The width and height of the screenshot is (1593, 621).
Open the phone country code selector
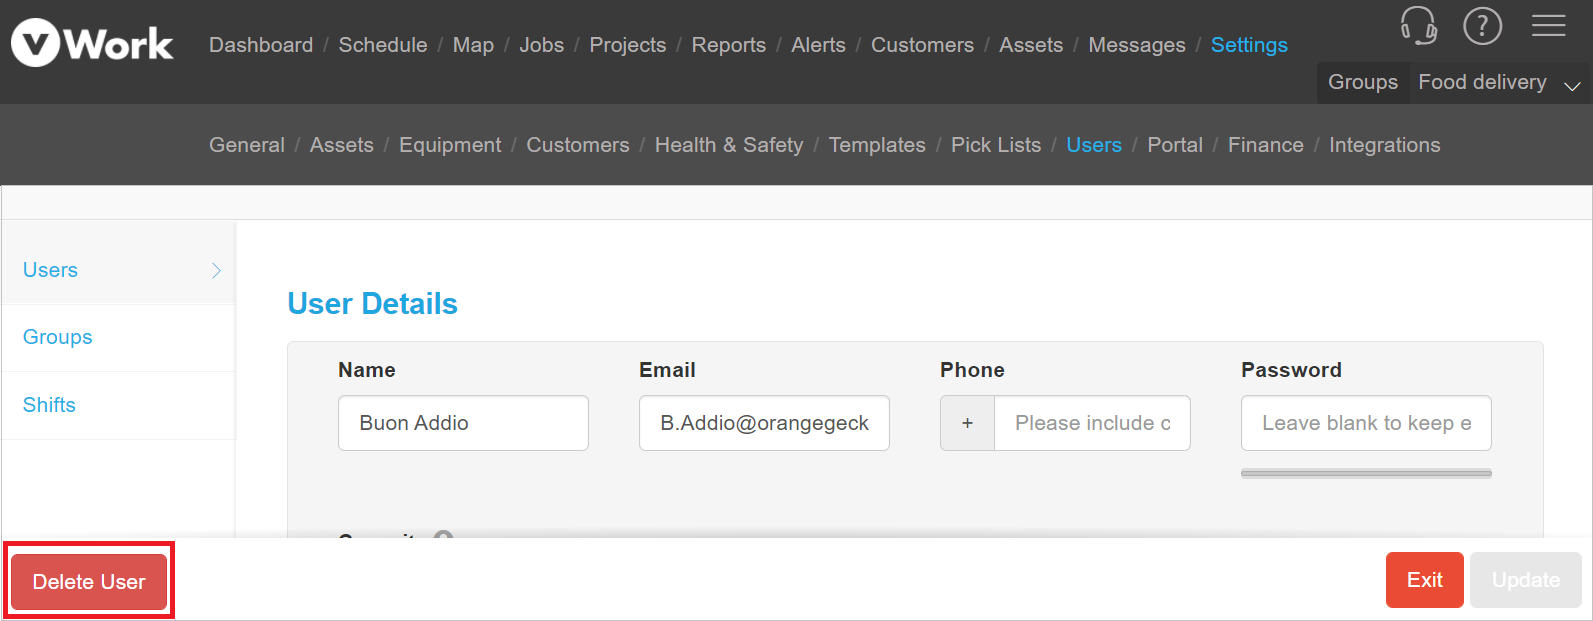[x=966, y=423]
